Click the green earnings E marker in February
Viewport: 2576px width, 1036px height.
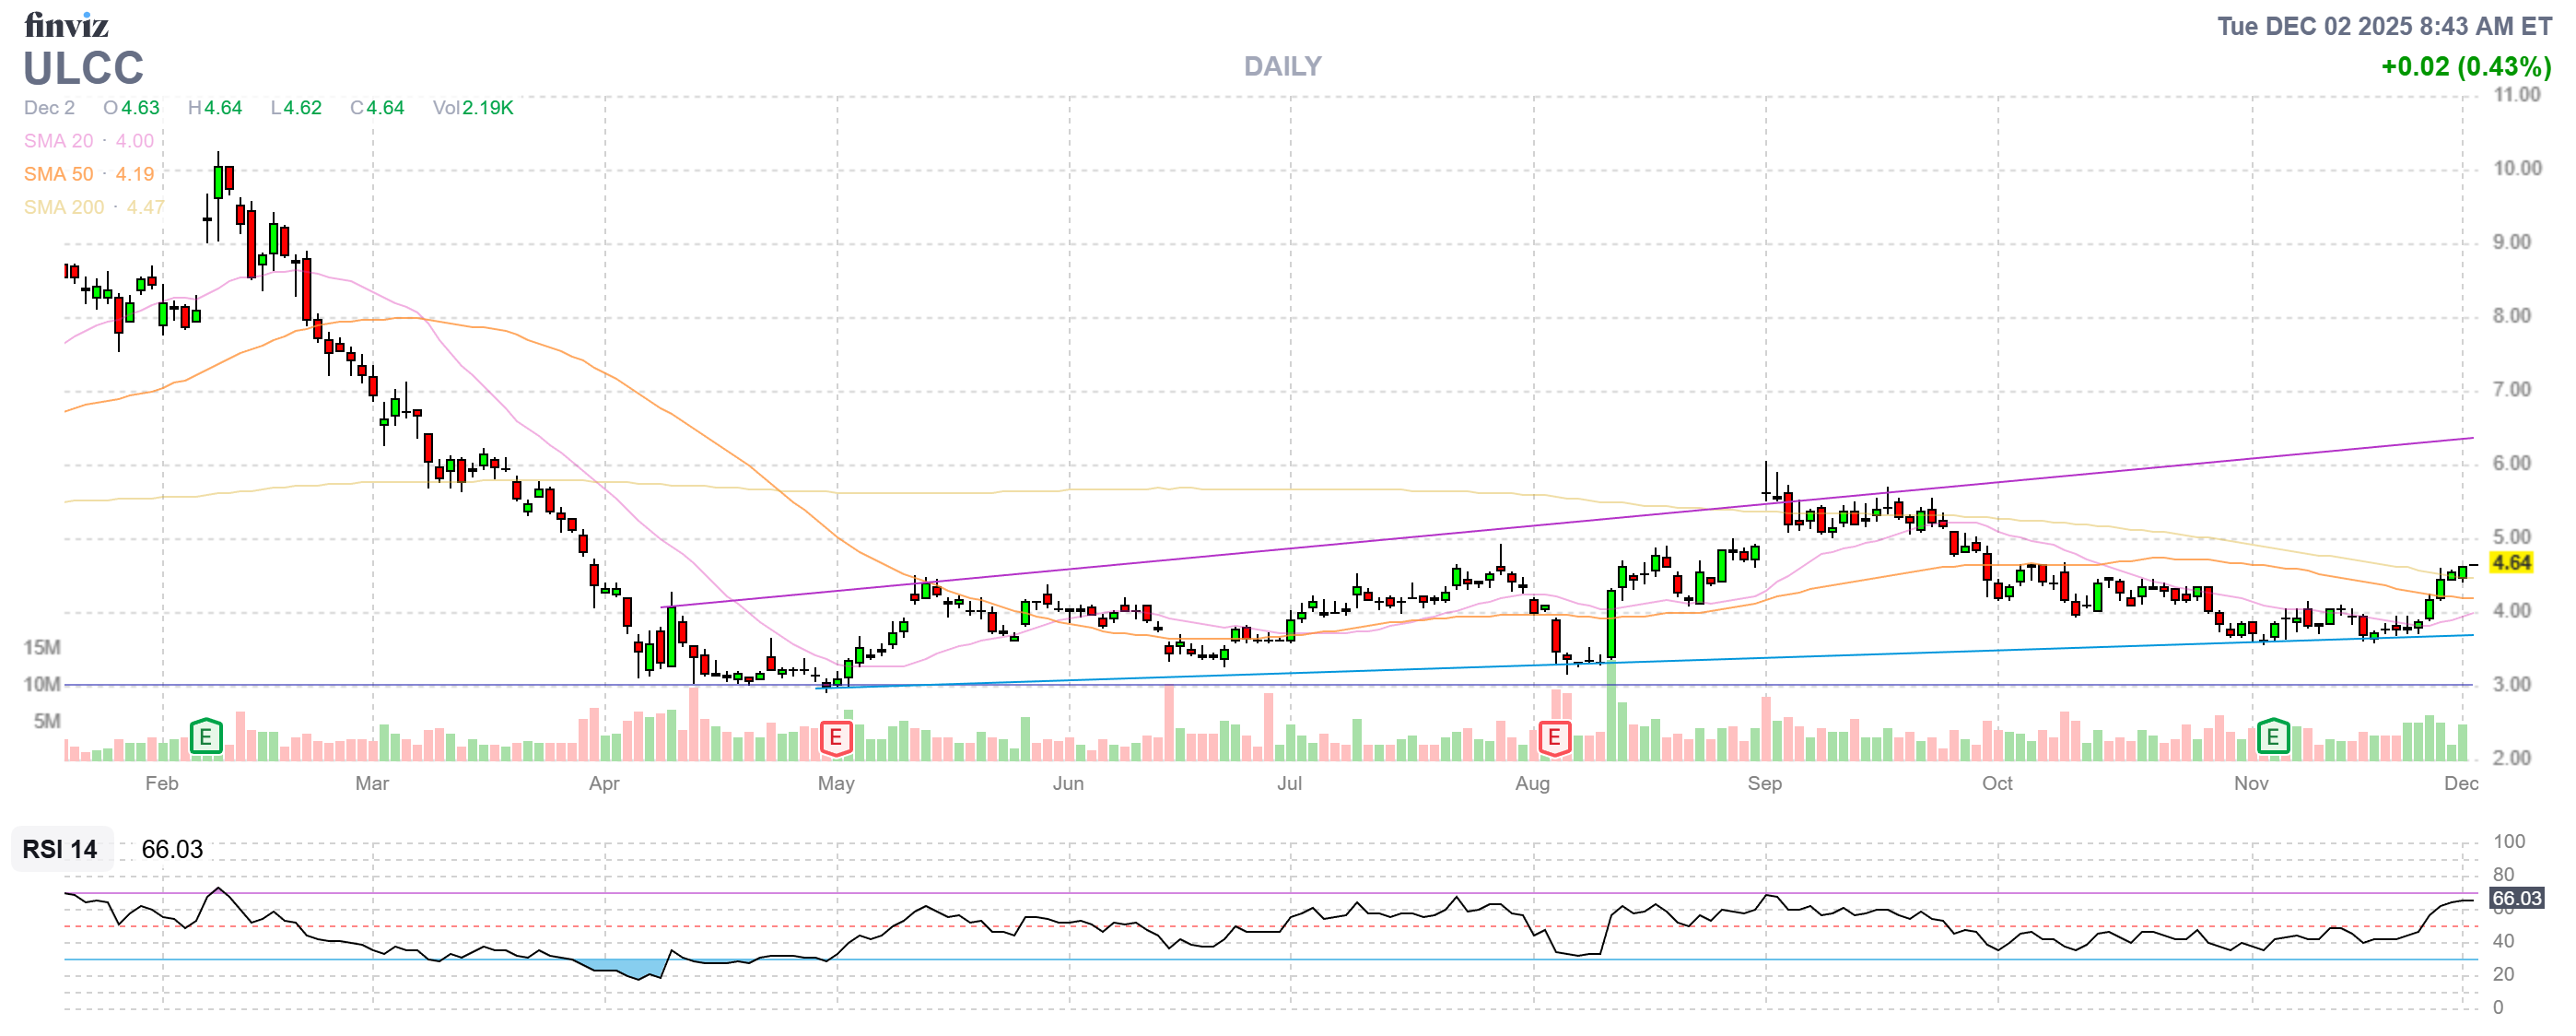205,738
